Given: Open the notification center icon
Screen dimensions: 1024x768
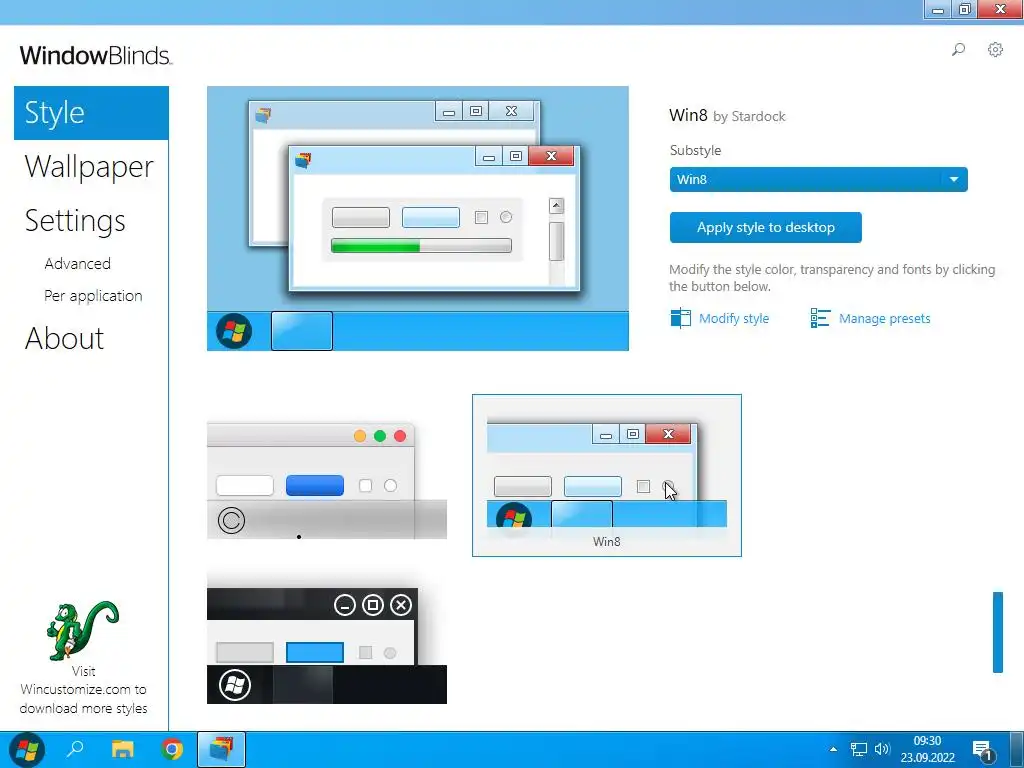Looking at the screenshot, I should click(983, 750).
